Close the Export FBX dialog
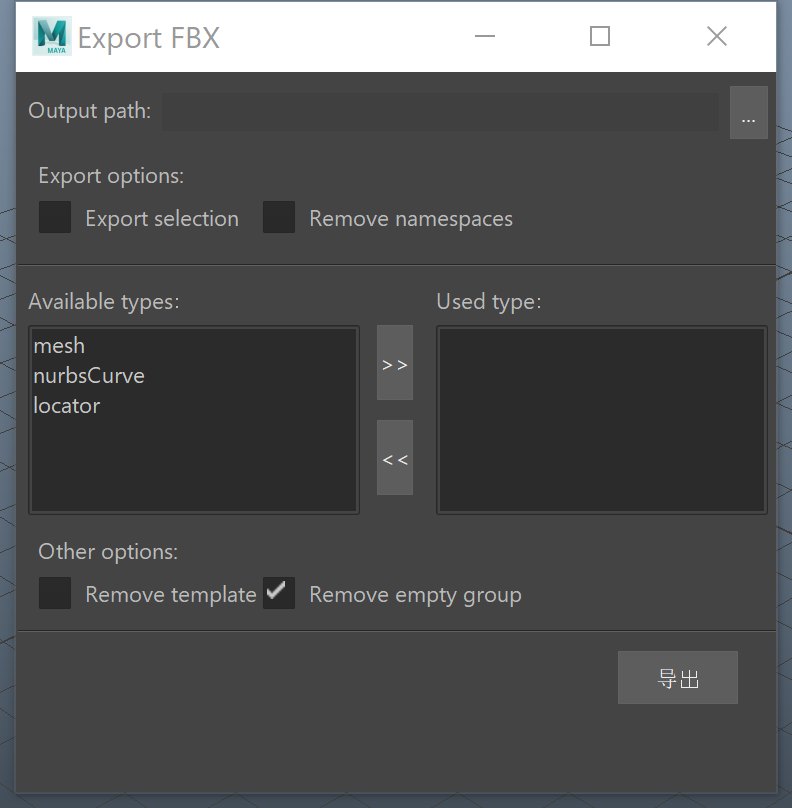 [x=716, y=36]
